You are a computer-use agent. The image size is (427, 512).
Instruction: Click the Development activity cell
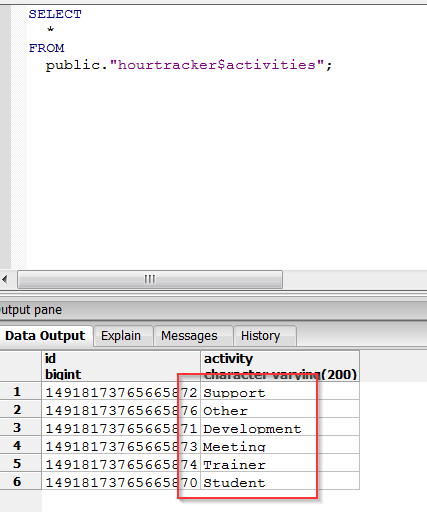coord(280,427)
